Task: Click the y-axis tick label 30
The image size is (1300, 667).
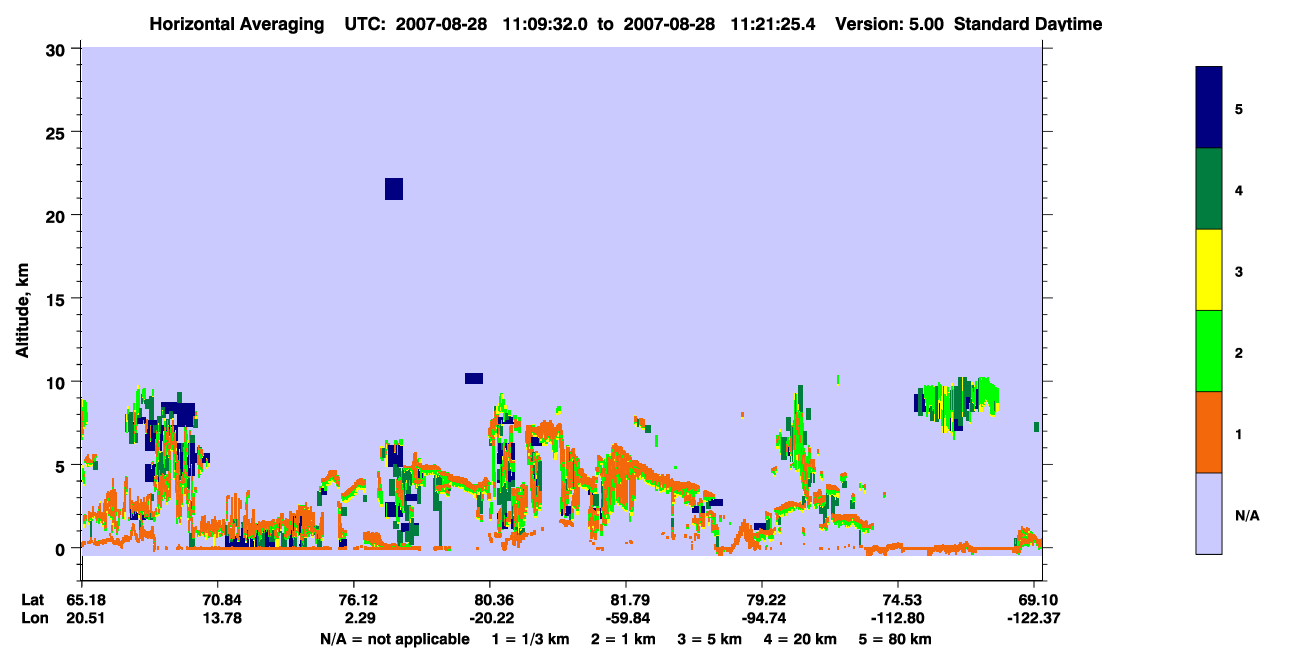Action: [58, 49]
